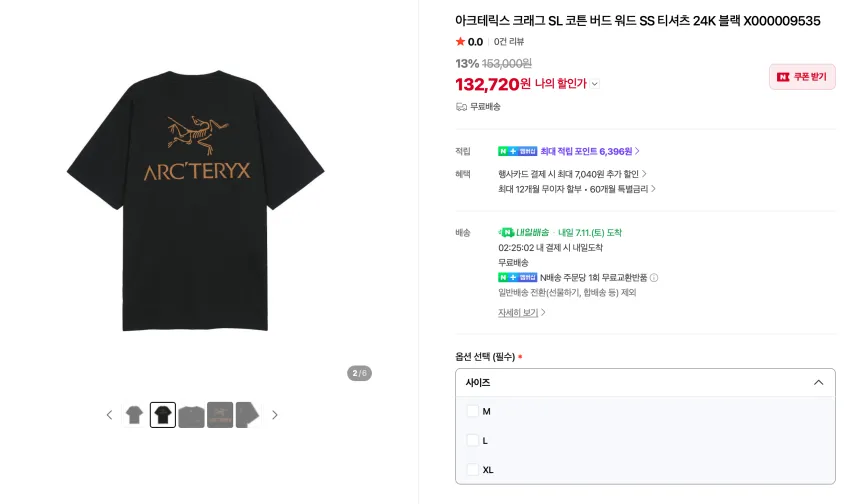Click the N membership badge in points row
Viewport: 850px width, 504px height.
coord(518,151)
